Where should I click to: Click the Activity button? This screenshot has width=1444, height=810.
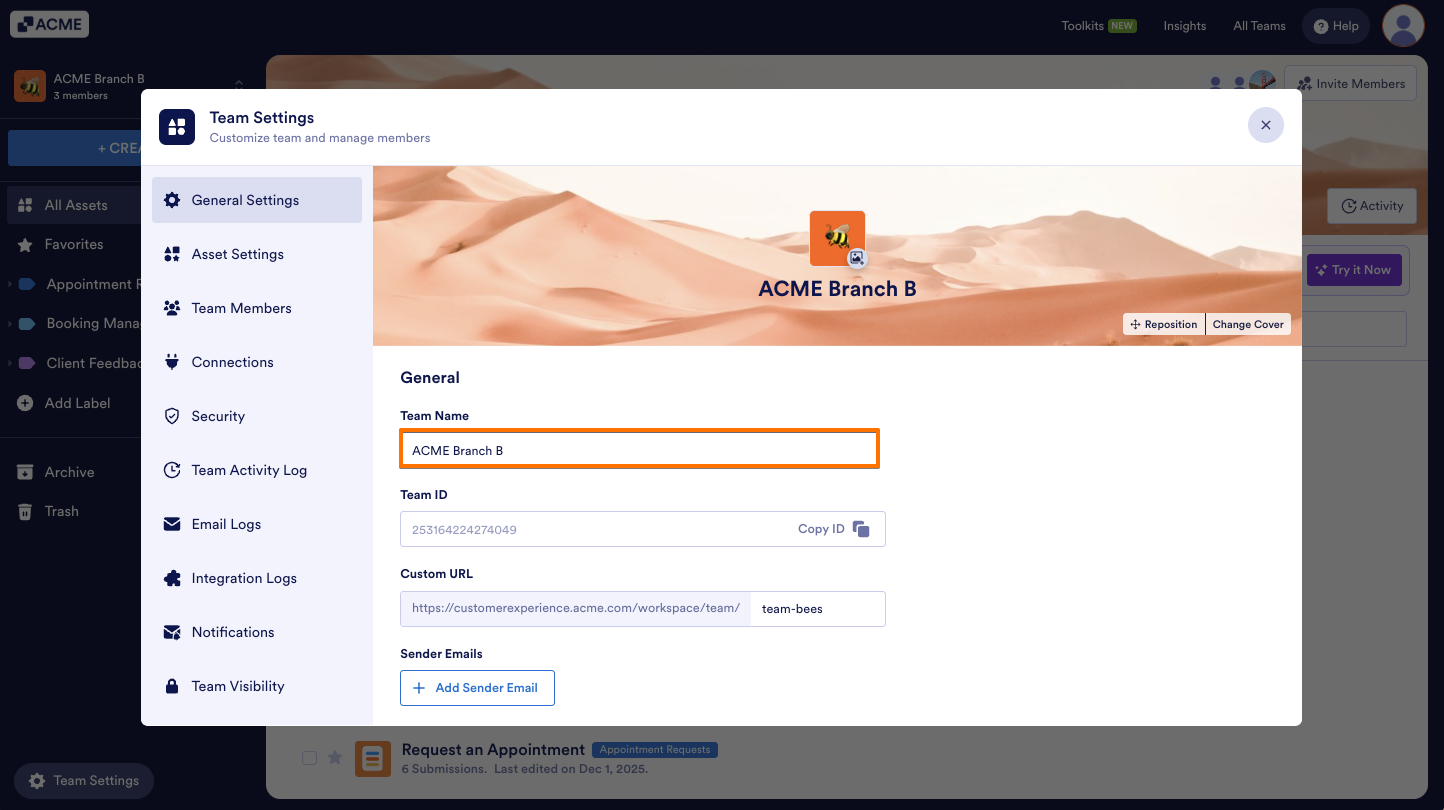(1372, 206)
